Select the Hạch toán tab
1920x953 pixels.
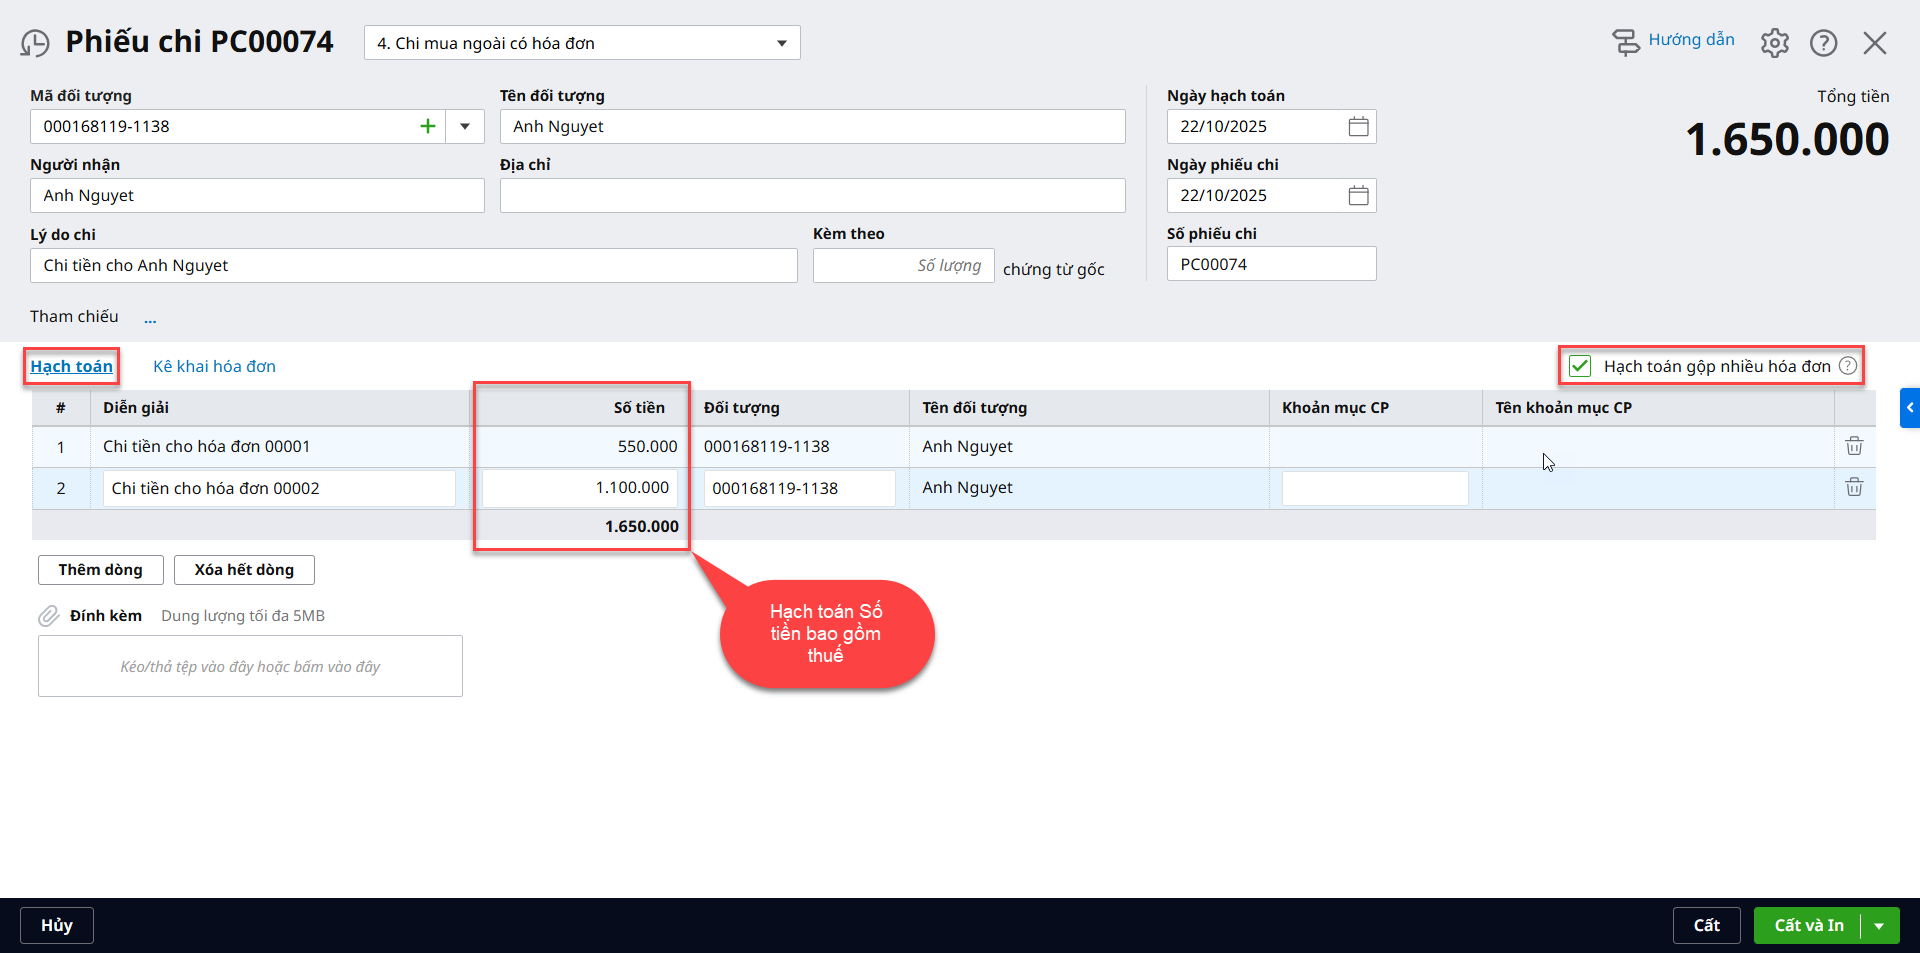click(71, 366)
